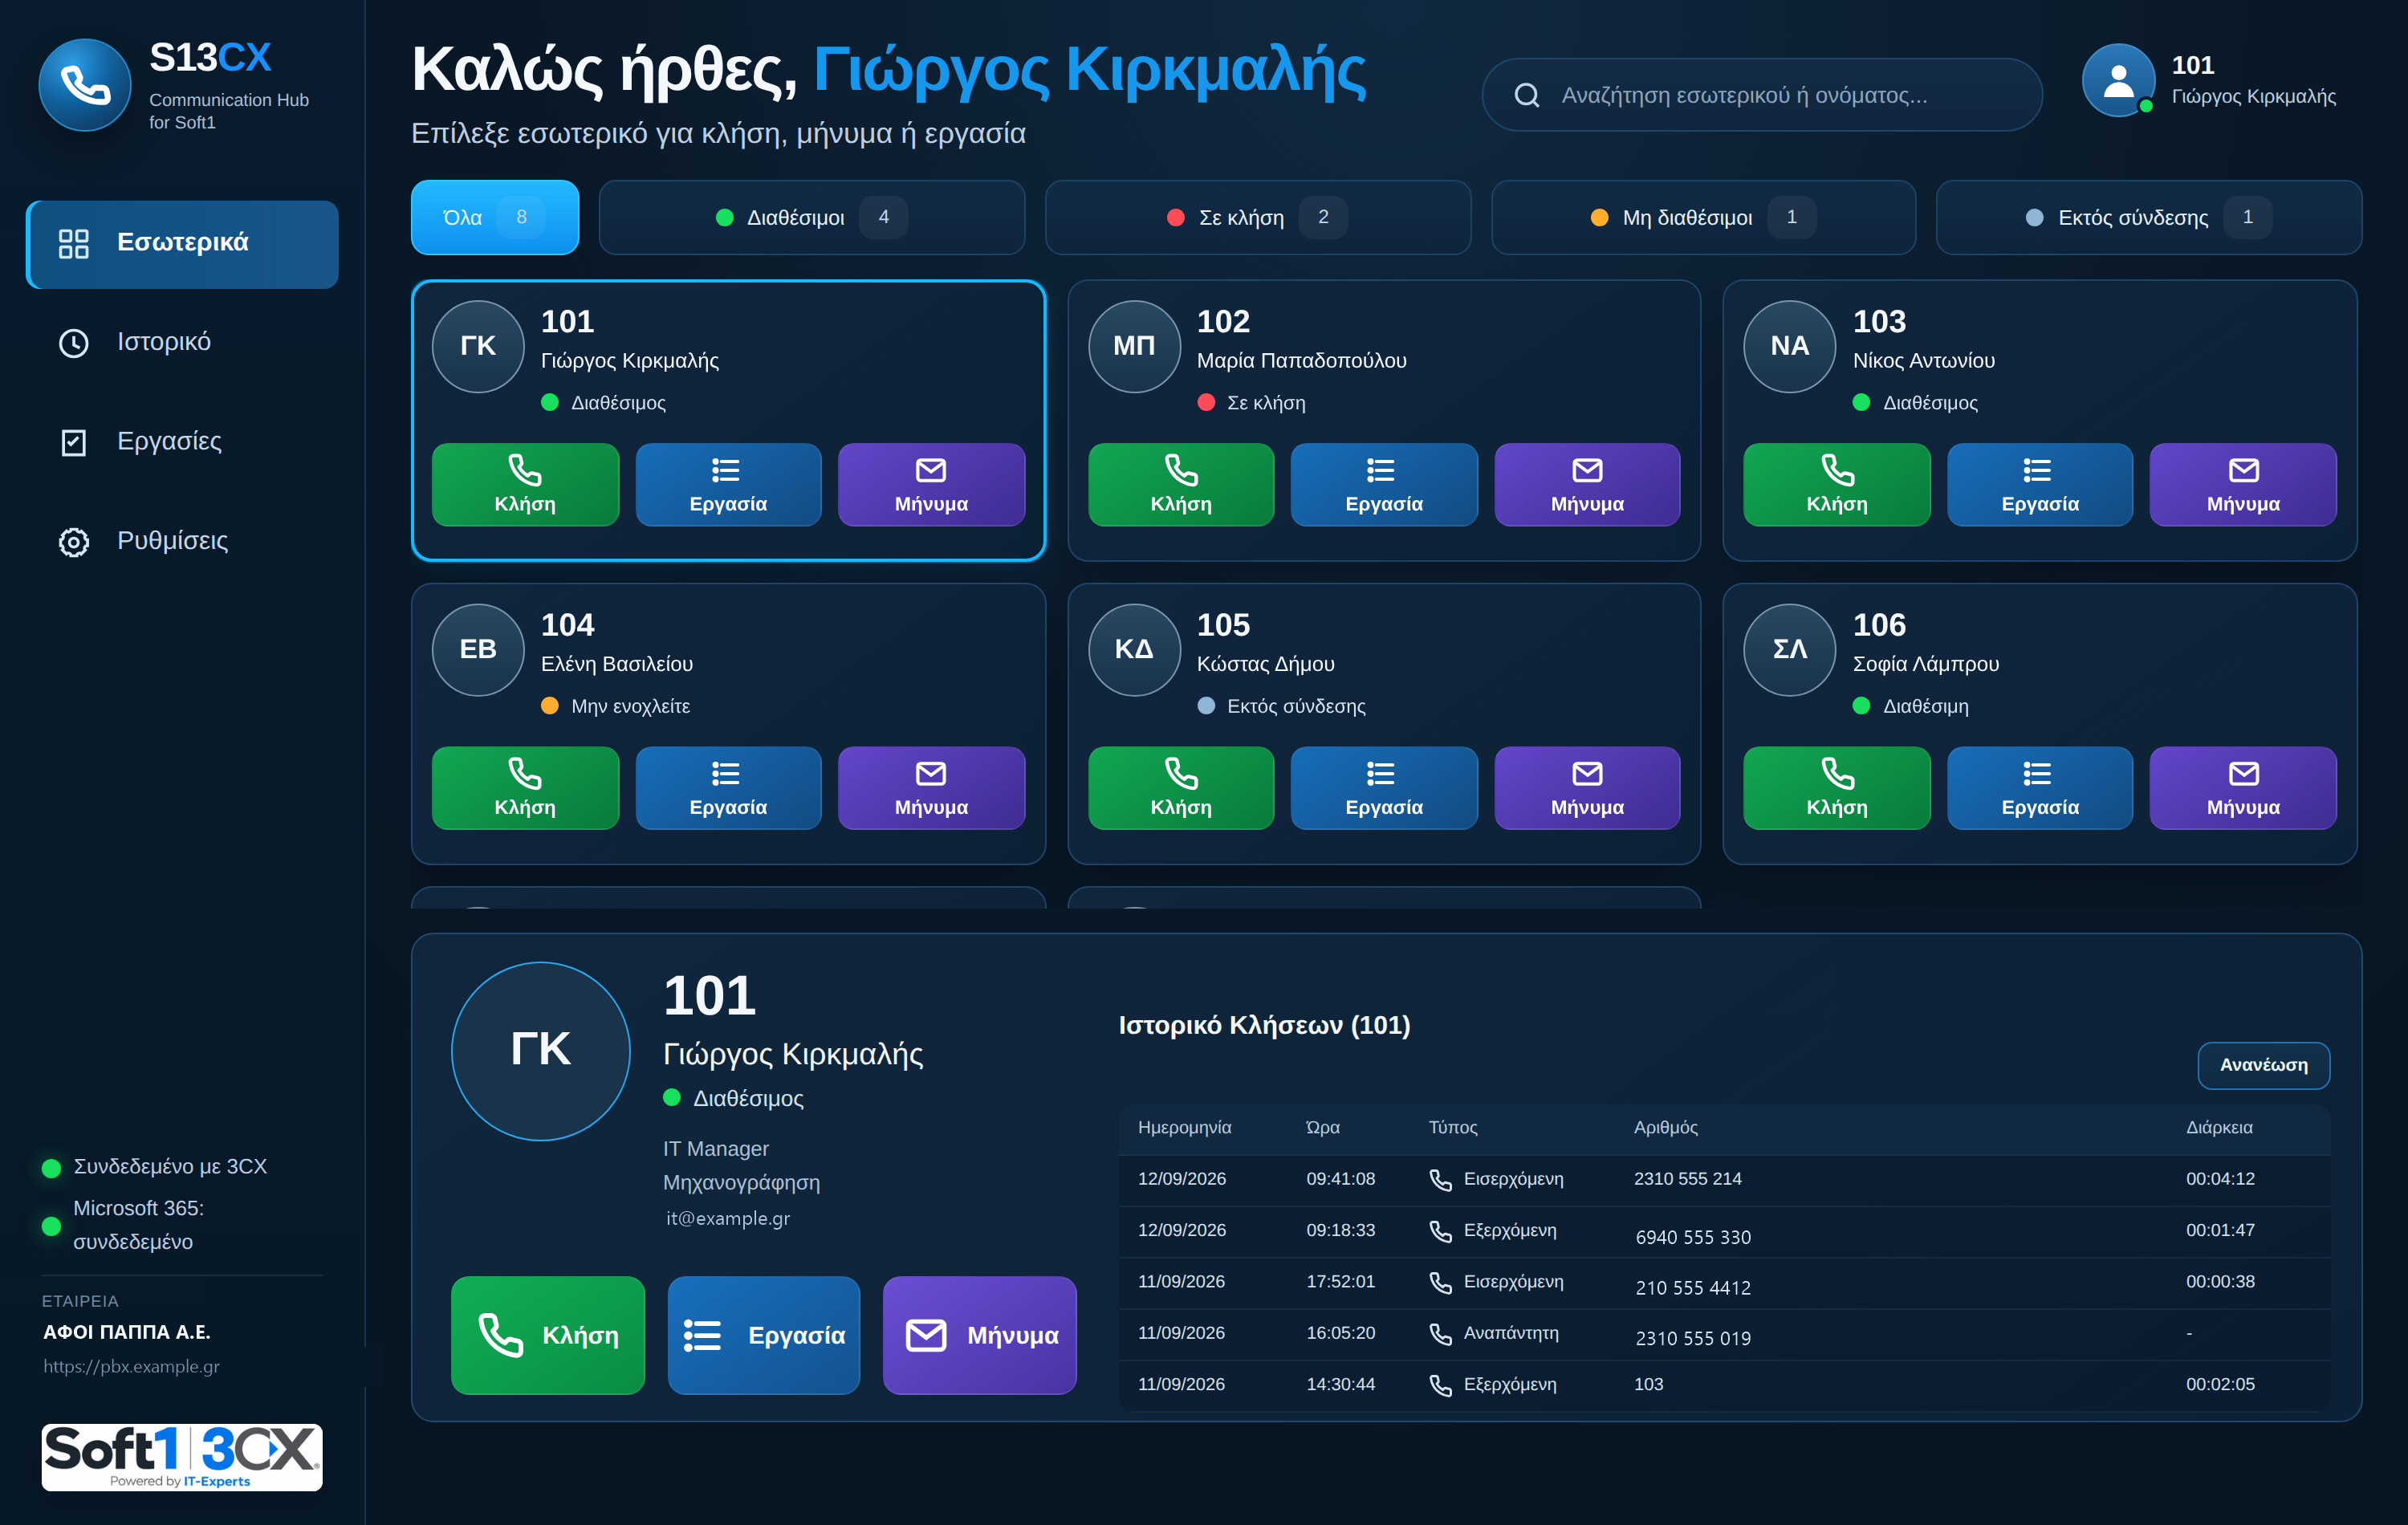Select the Όλα filter tab
This screenshot has height=1525, width=2408.
[x=495, y=217]
